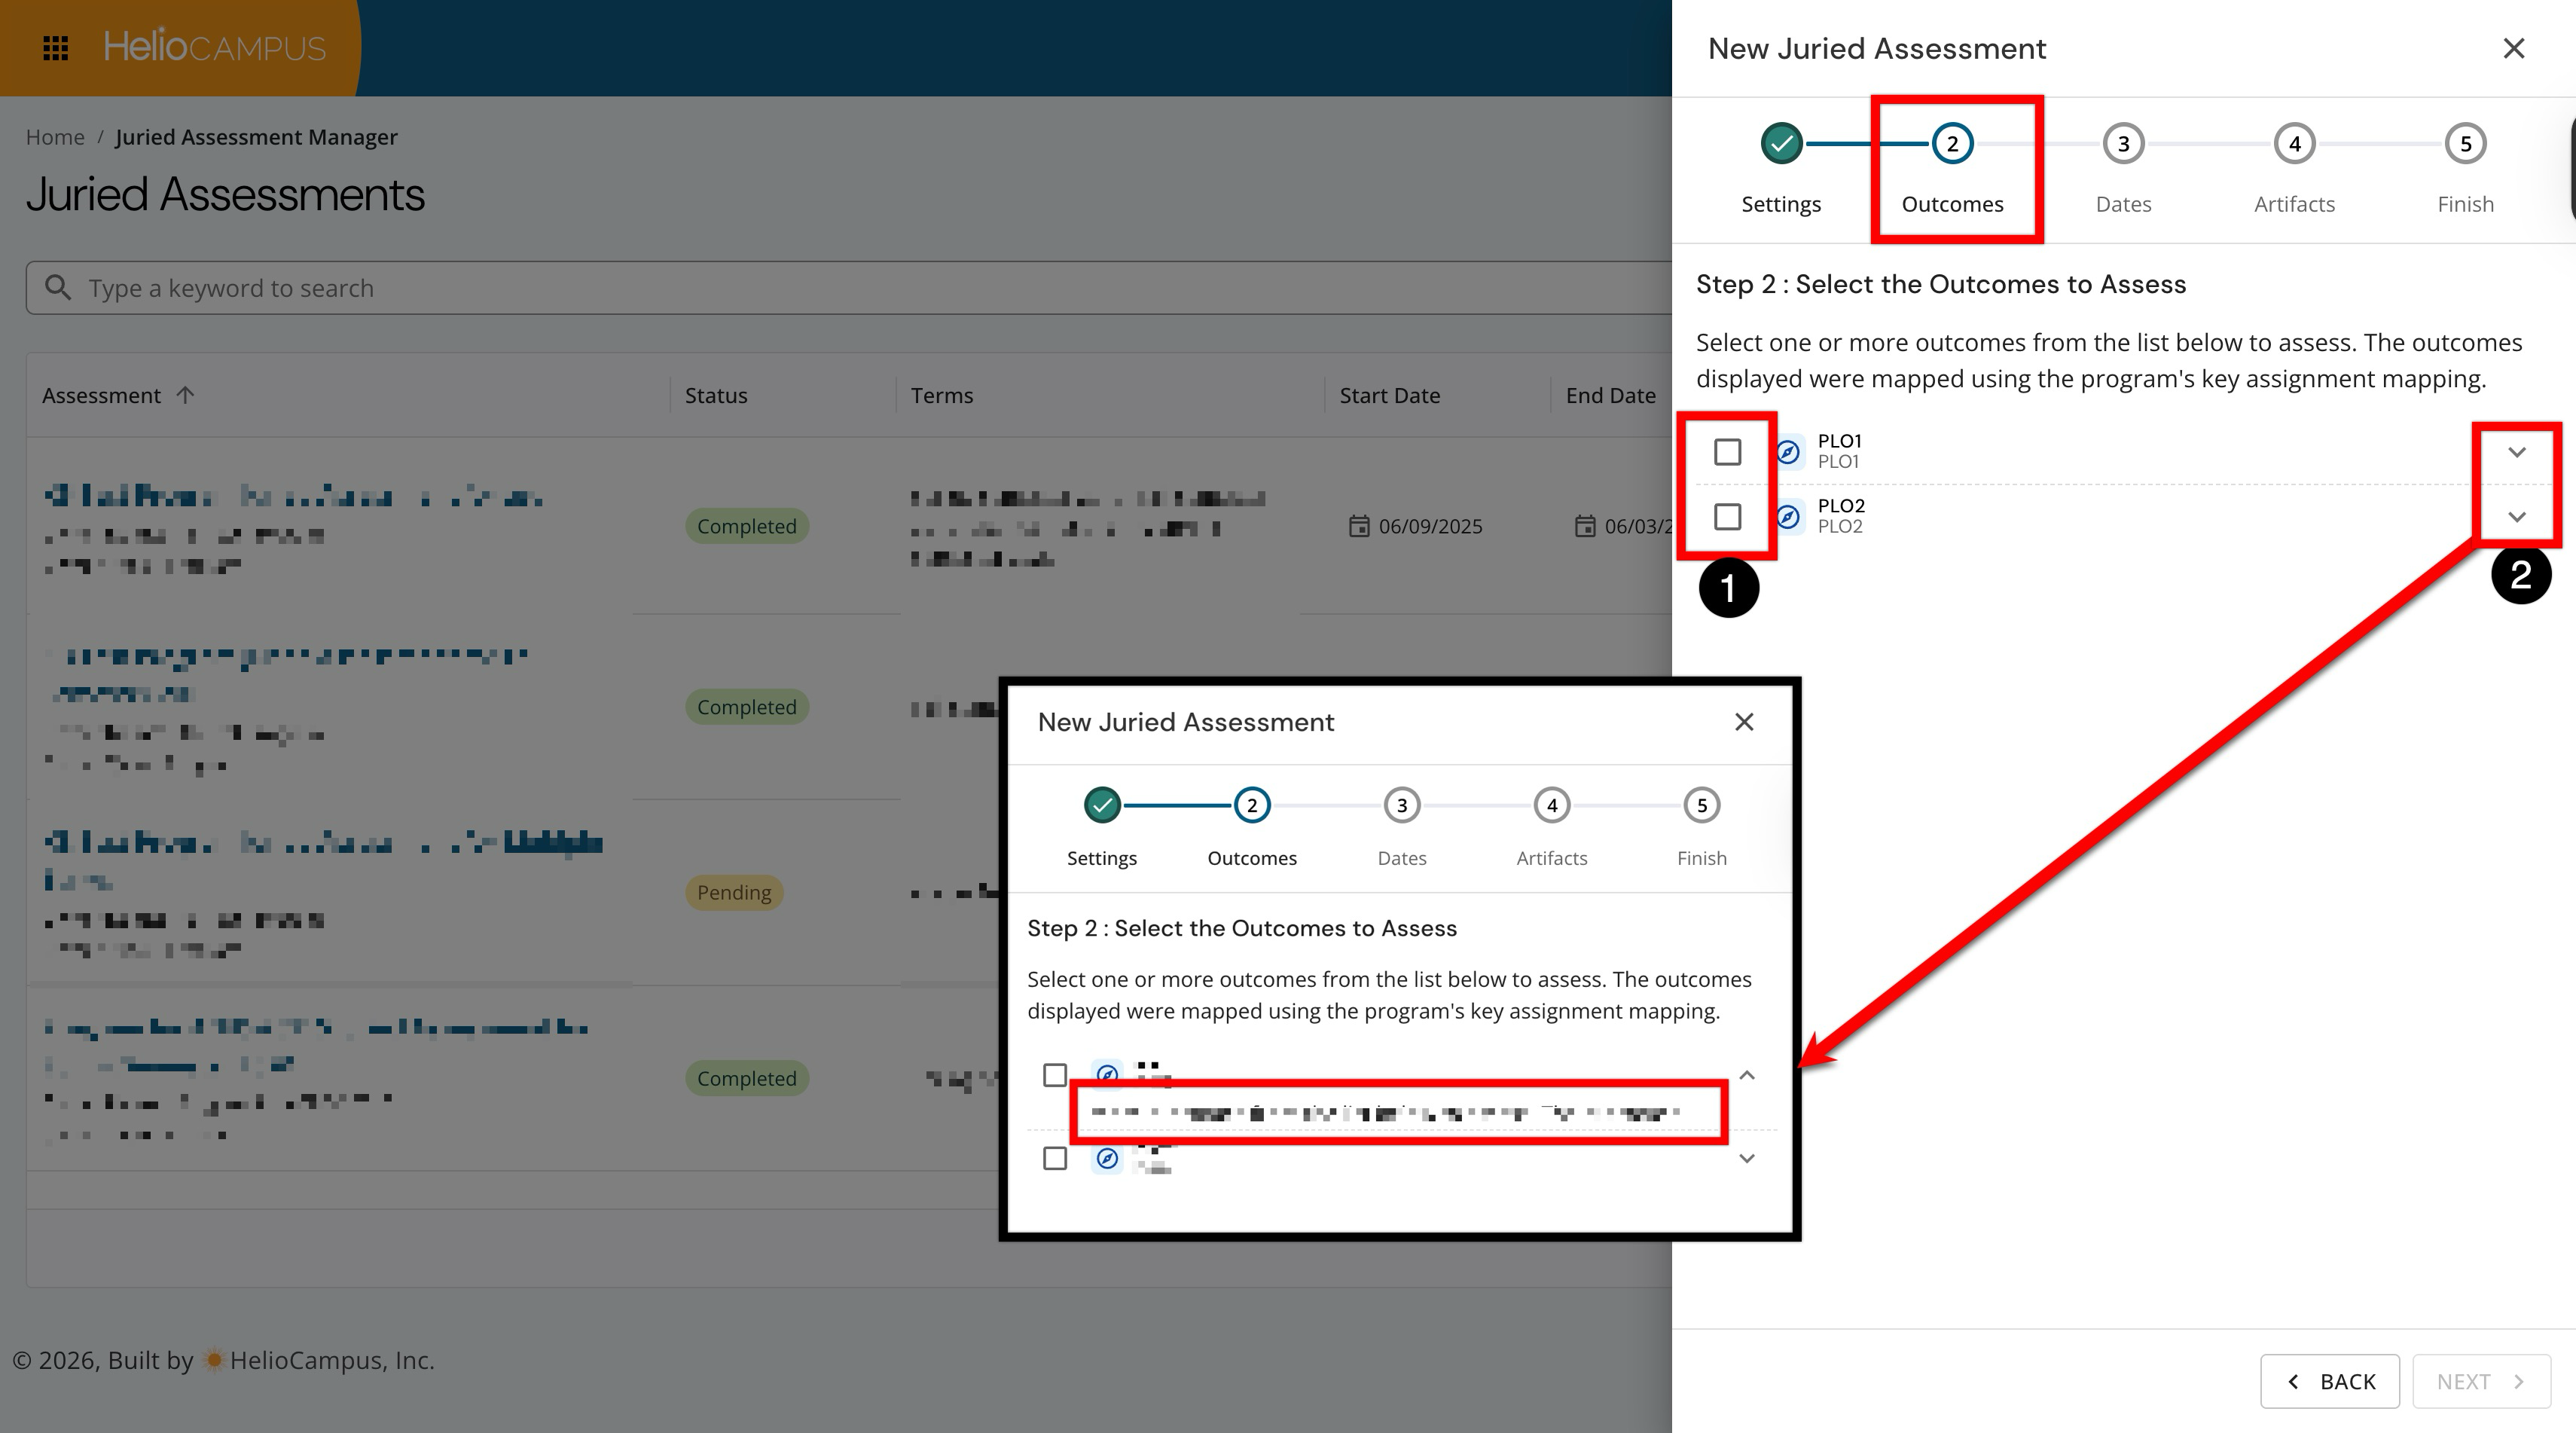Click the magnifier icon in the search bar
This screenshot has height=1433, width=2576.
pos(59,288)
